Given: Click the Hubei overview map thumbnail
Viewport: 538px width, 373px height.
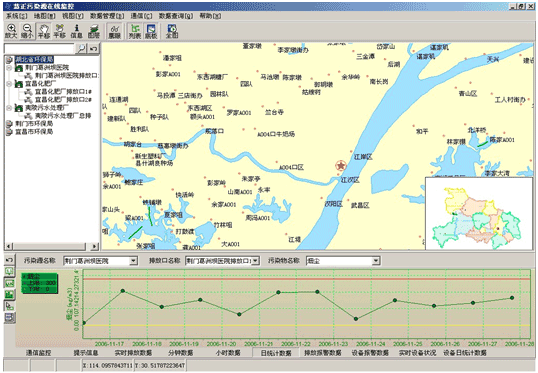Looking at the screenshot, I should coord(479,213).
